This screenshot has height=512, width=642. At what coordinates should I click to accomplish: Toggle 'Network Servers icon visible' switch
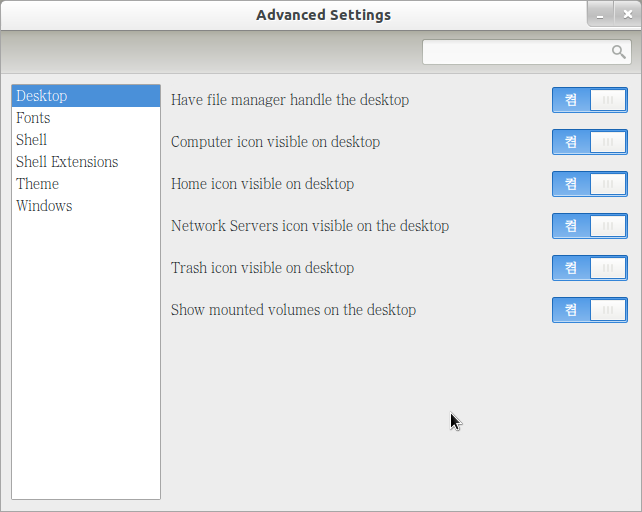pyautogui.click(x=590, y=226)
